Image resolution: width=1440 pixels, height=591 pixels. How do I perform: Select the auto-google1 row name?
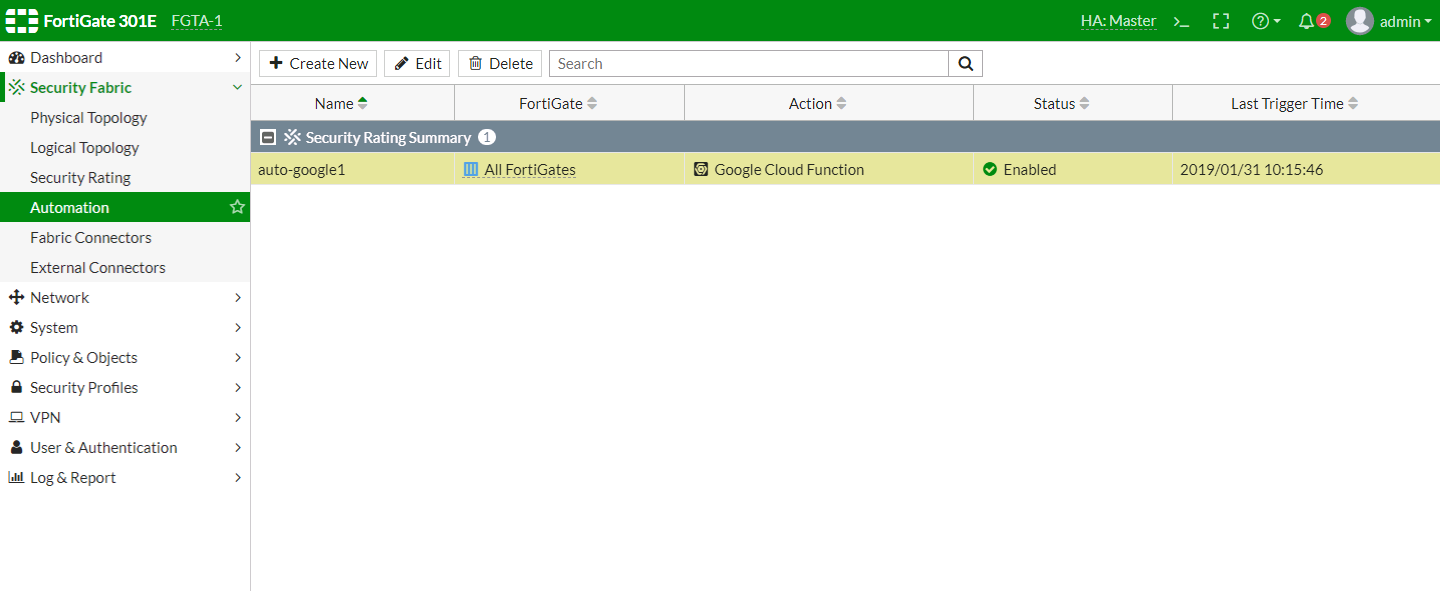pos(301,170)
